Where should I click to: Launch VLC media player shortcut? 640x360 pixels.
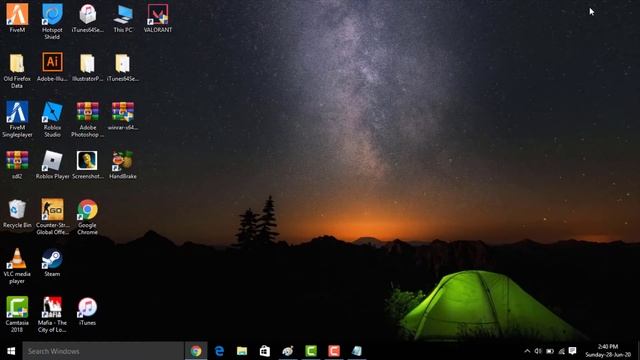click(x=17, y=265)
